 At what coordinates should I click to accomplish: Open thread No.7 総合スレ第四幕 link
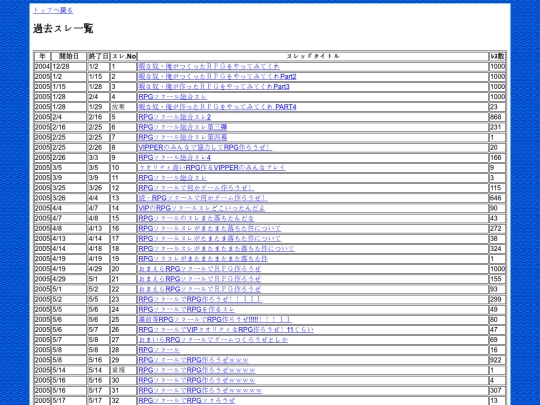click(x=183, y=137)
